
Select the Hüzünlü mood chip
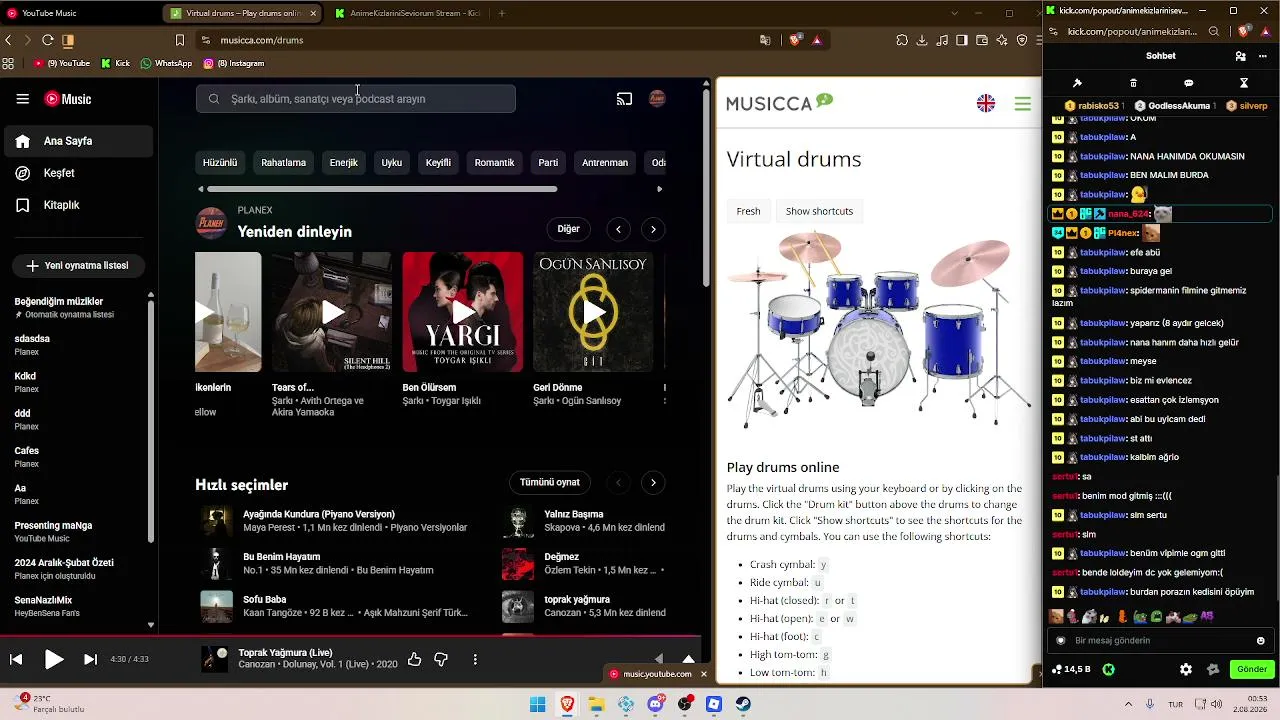220,163
